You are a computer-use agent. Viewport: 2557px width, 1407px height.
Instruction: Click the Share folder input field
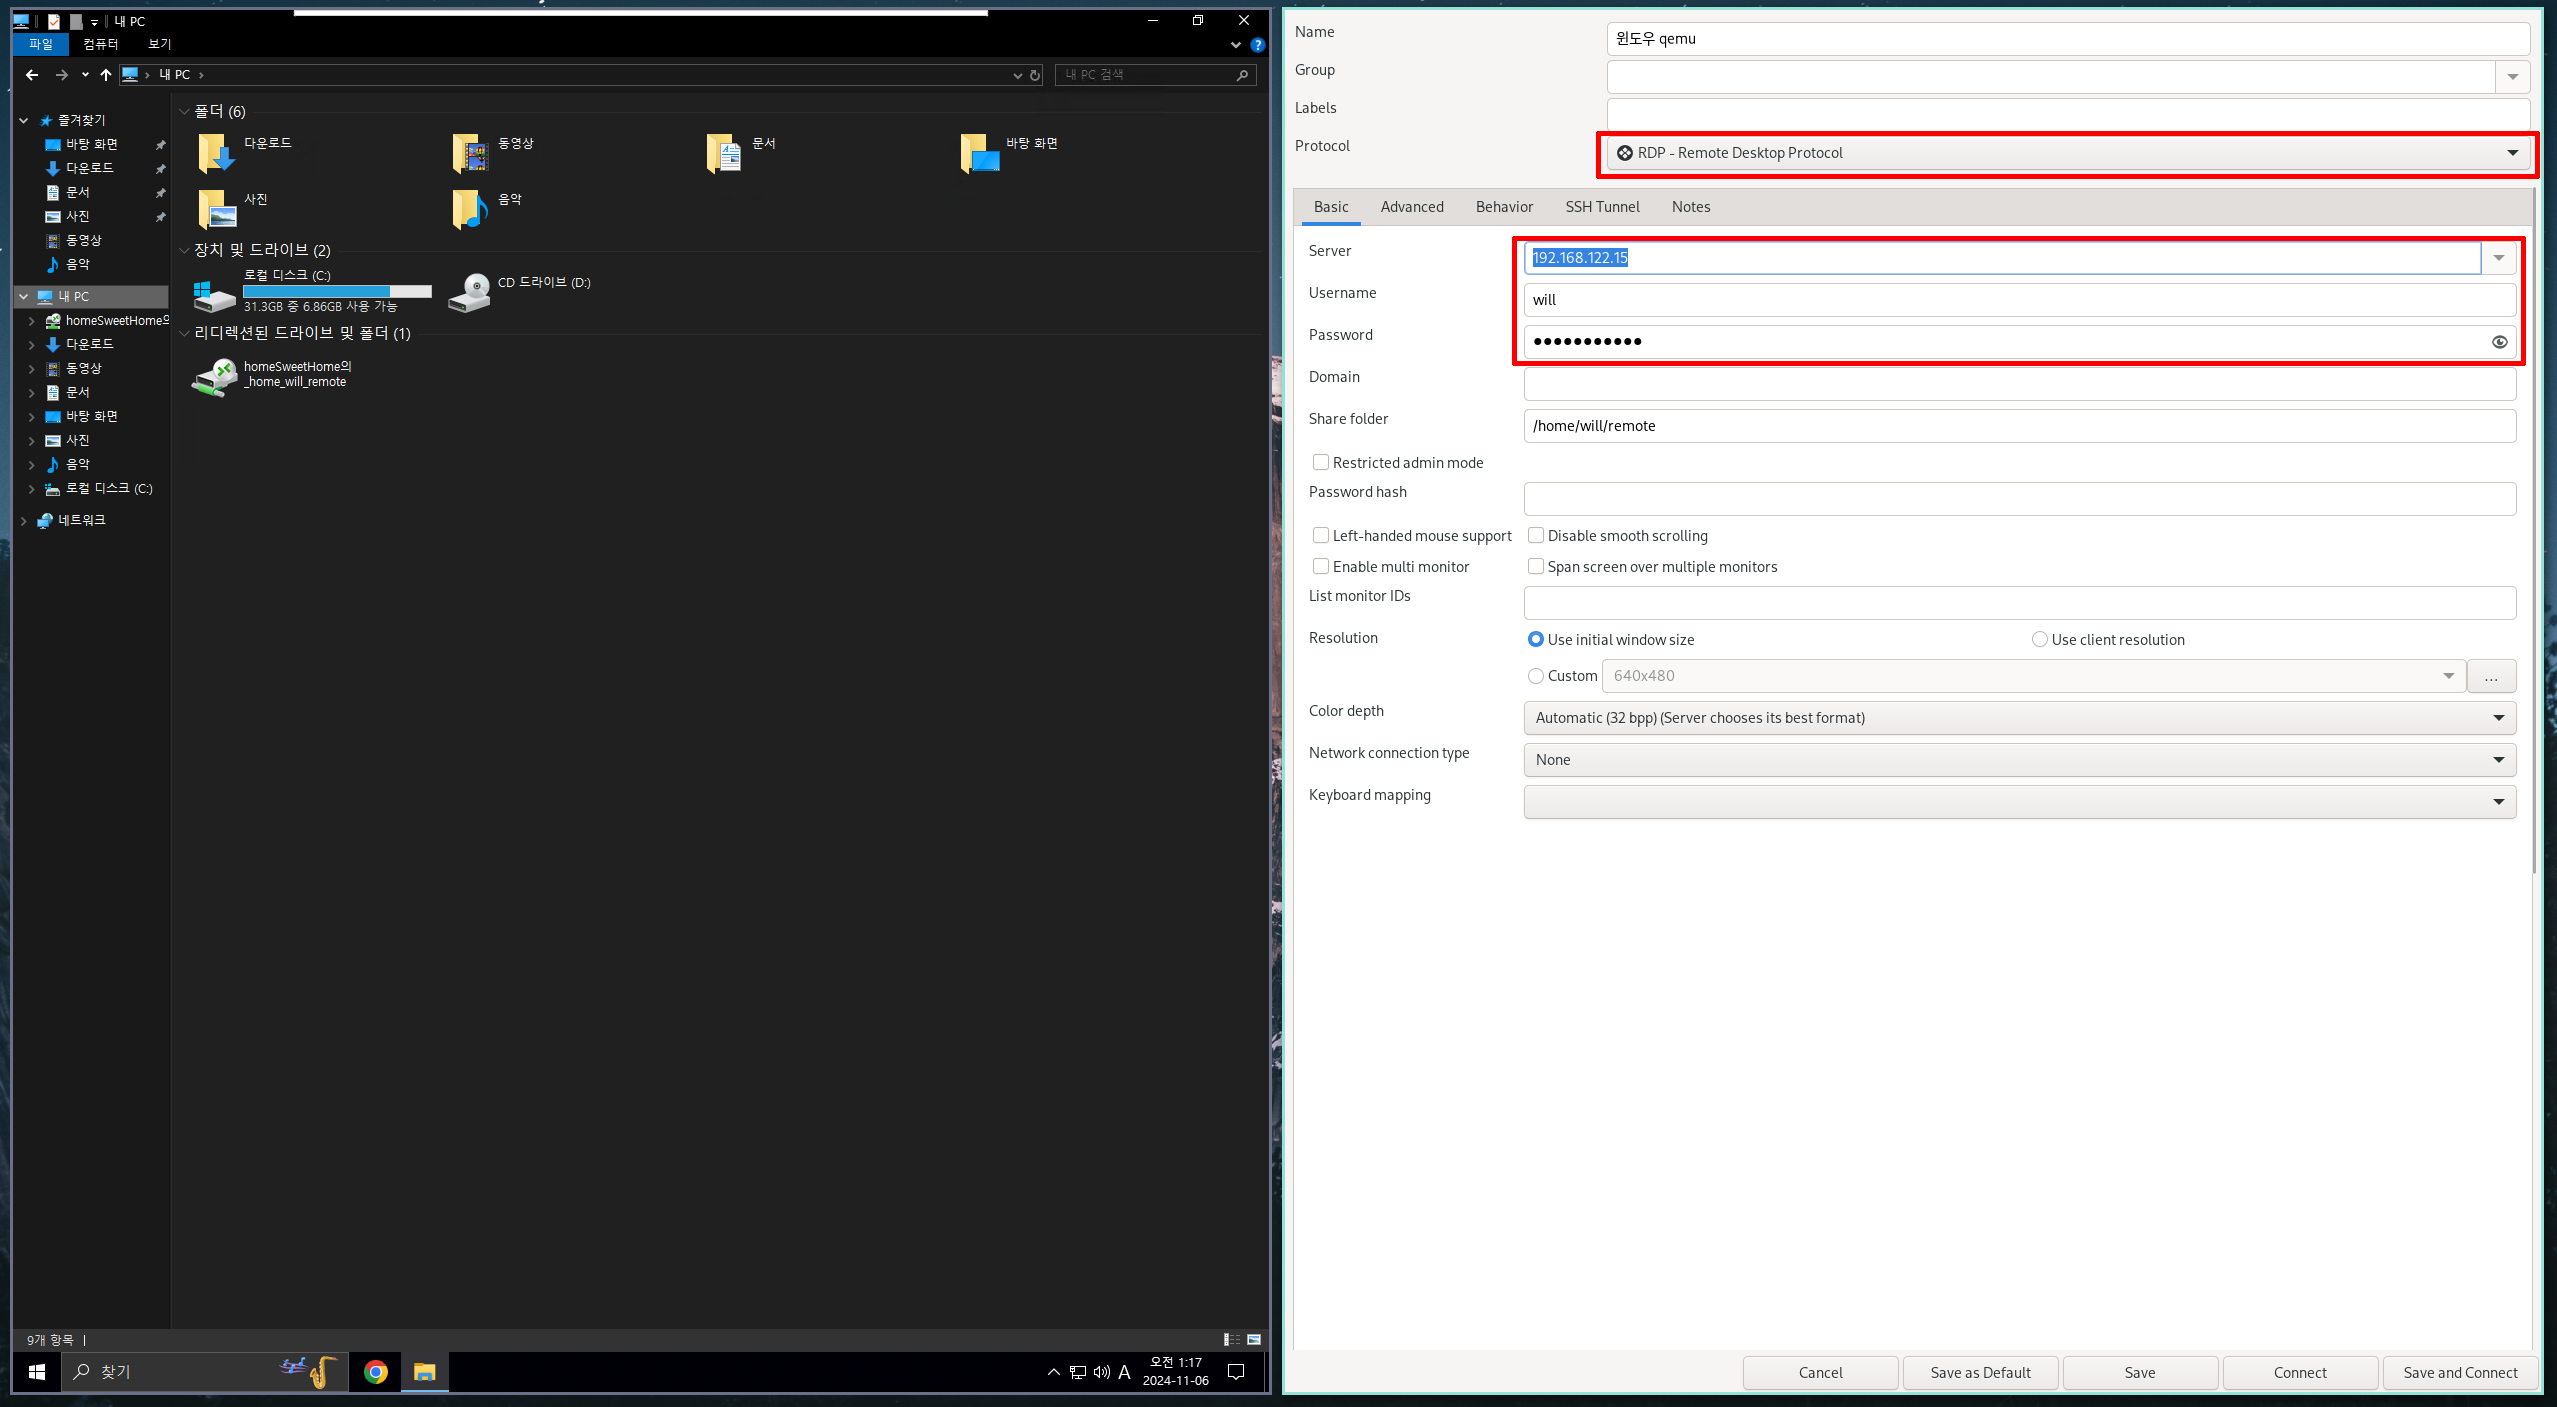(2019, 426)
